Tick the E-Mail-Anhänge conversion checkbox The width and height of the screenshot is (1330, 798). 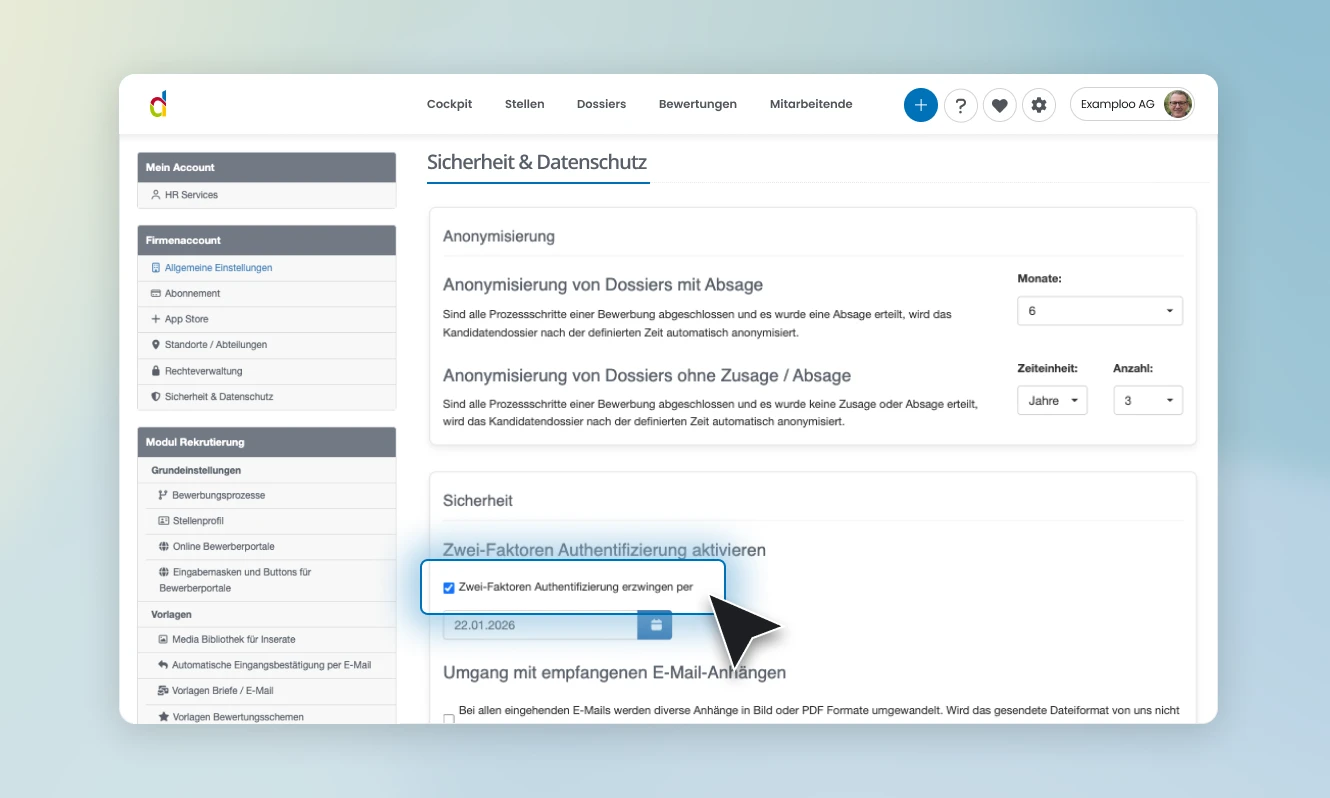[449, 719]
